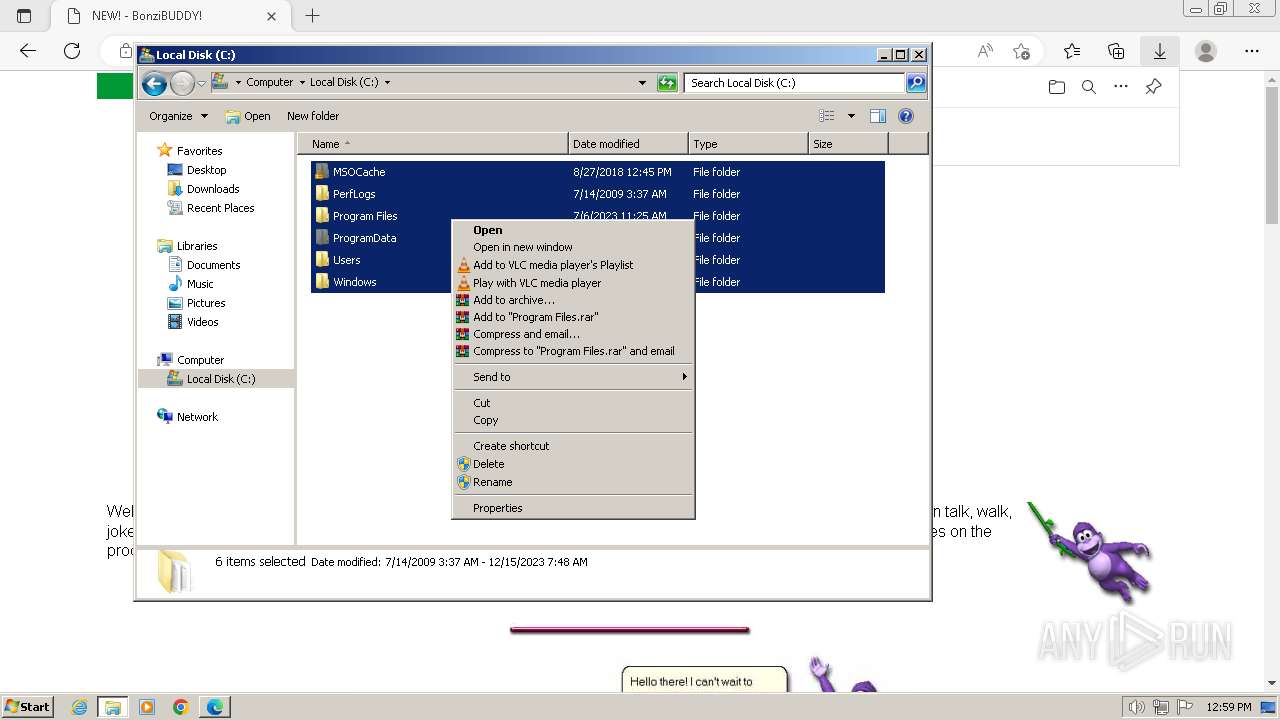Screen dimensions: 1280x720
Task: Open recent pages dropdown next to Forward
Action: tap(201, 83)
